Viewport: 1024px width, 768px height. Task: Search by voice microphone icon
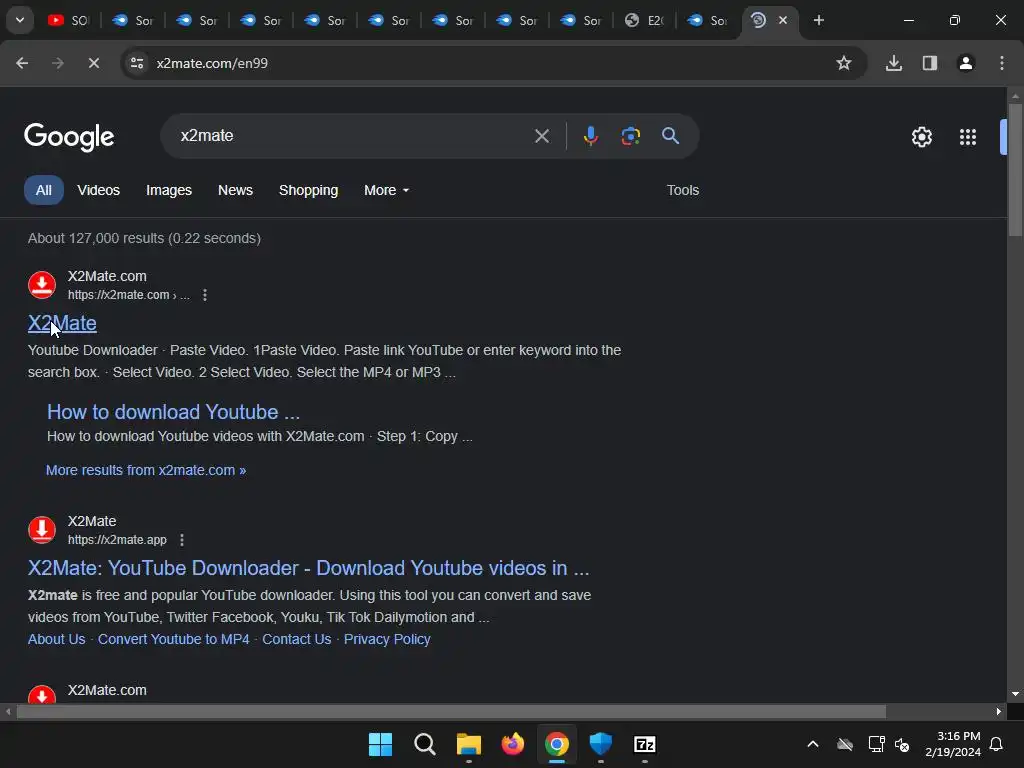coord(590,136)
